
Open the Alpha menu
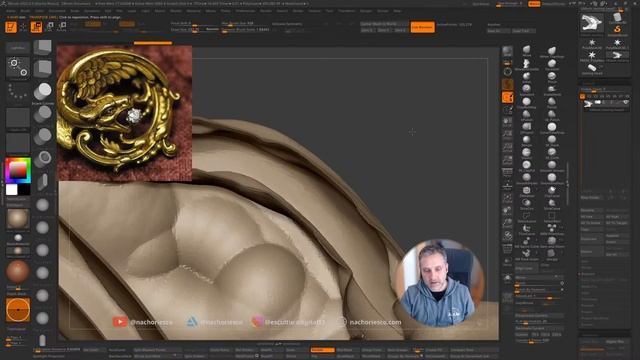pyautogui.click(x=11, y=11)
